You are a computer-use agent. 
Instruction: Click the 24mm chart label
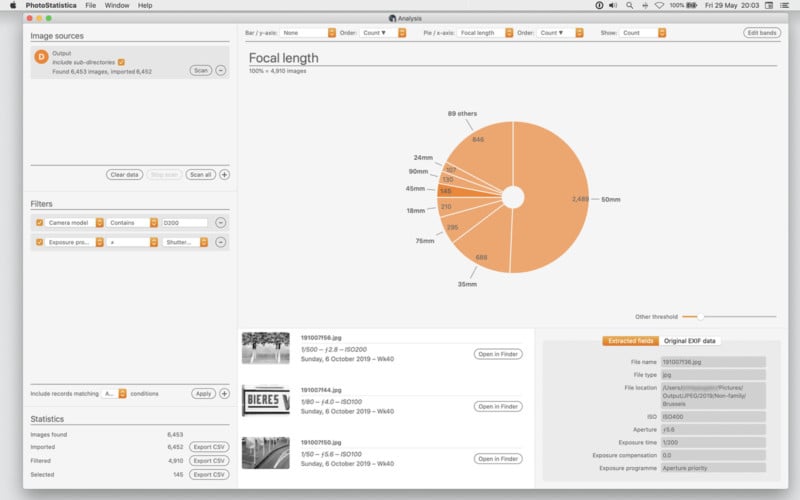(423, 158)
